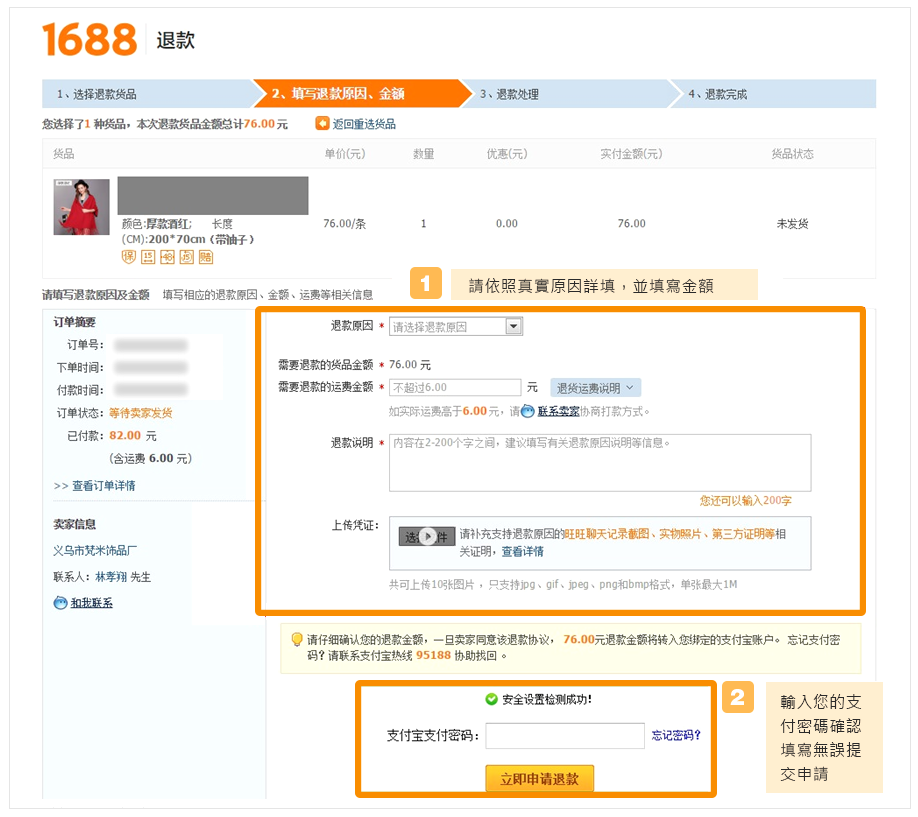Click the 赔 compensation badge icon
Screen dimensions: 918x817
206,257
